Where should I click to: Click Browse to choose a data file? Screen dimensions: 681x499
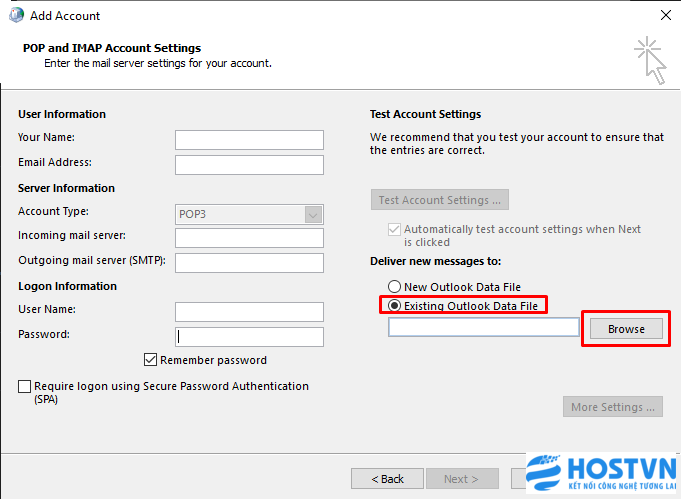626,329
